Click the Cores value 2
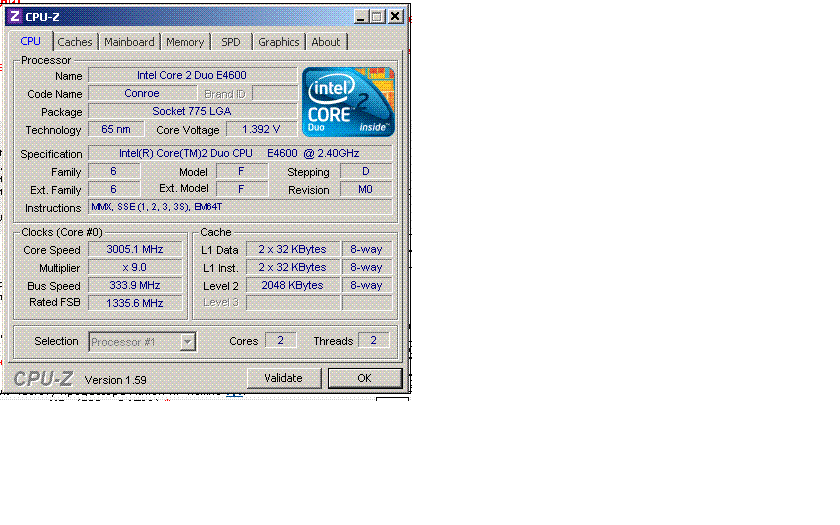The width and height of the screenshot is (840, 525). click(x=281, y=340)
